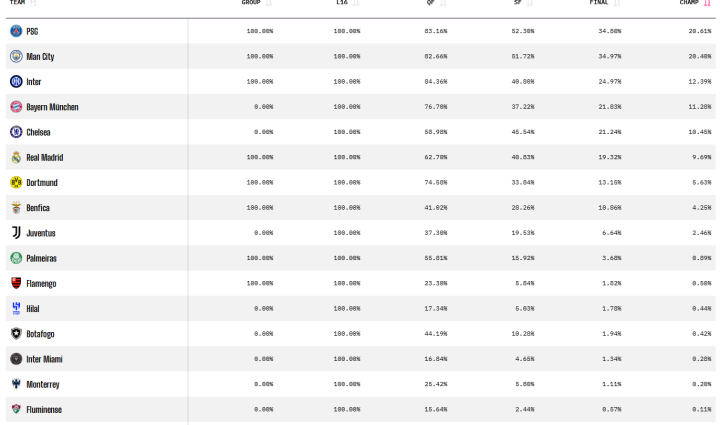
Task: Select the Inter club logo
Action: pos(16,82)
